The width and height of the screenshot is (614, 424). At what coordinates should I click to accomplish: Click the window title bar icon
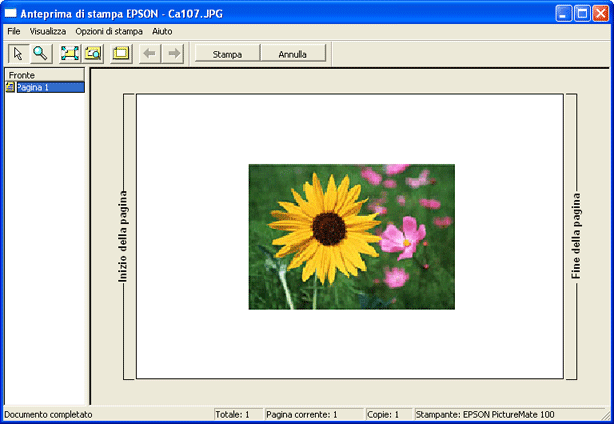11,11
